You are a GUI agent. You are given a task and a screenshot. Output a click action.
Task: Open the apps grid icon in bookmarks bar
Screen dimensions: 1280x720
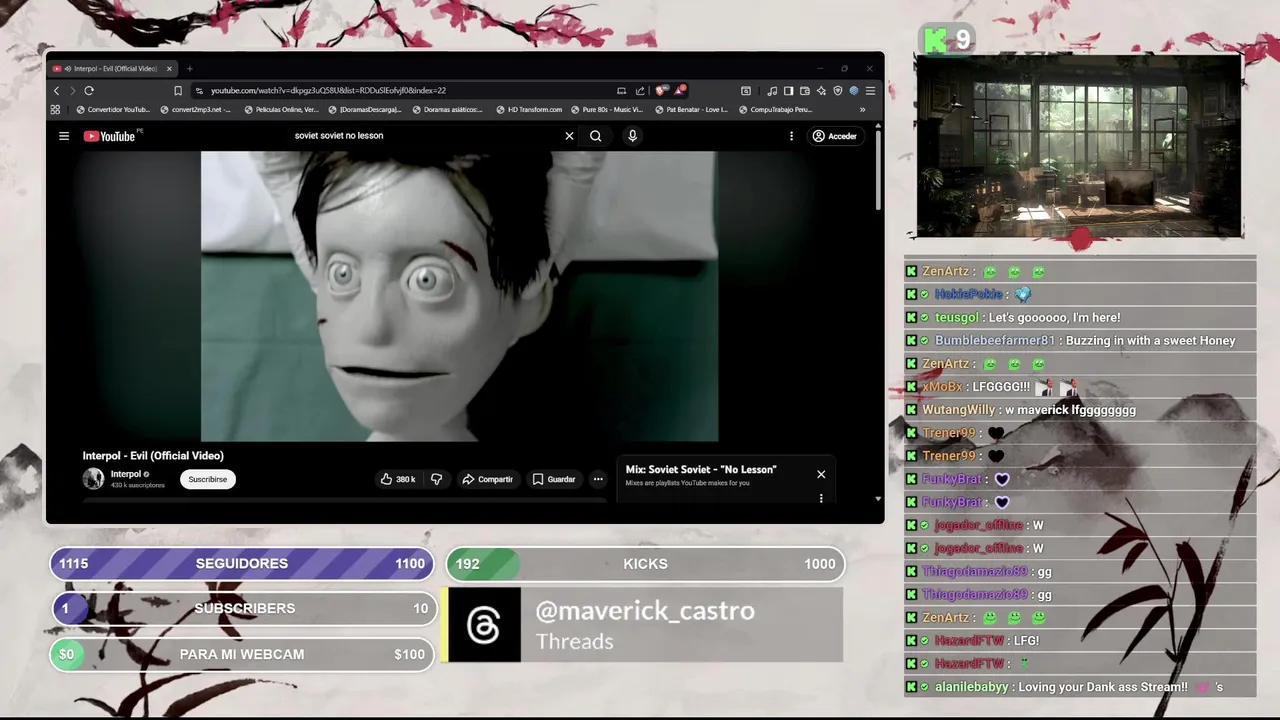[x=55, y=110]
